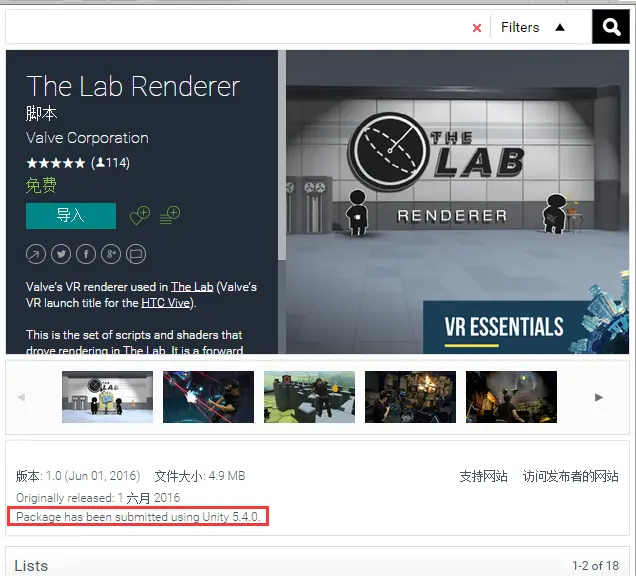Add asset to wish list heart icon
636x576 pixels.
click(140, 215)
